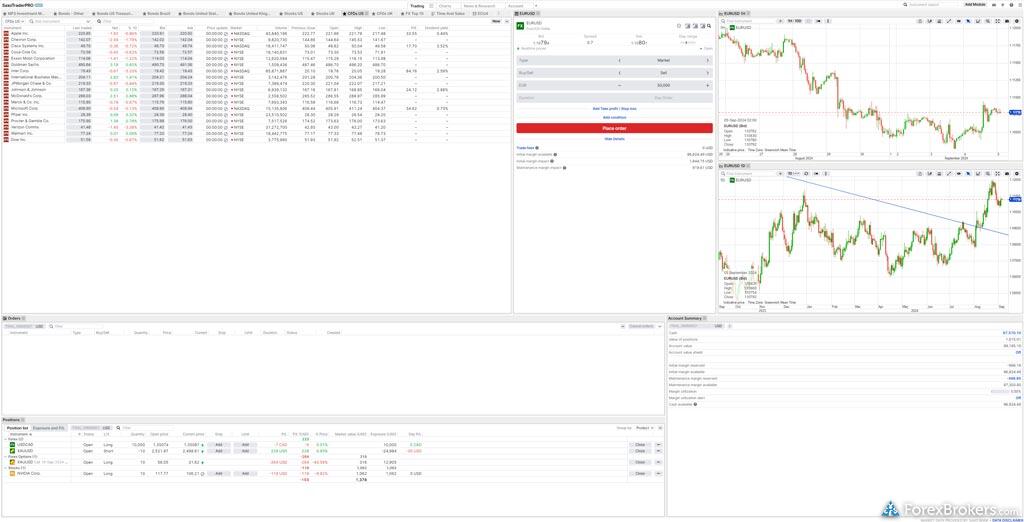Select next order Type with right arrow
The width and height of the screenshot is (1024, 522).
[707, 60]
